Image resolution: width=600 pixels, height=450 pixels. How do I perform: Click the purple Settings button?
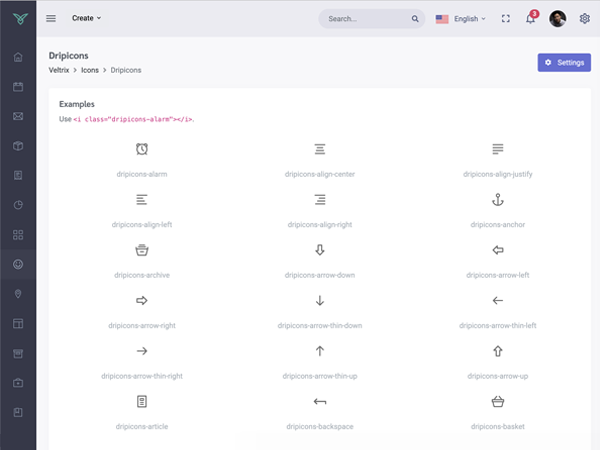click(x=564, y=62)
